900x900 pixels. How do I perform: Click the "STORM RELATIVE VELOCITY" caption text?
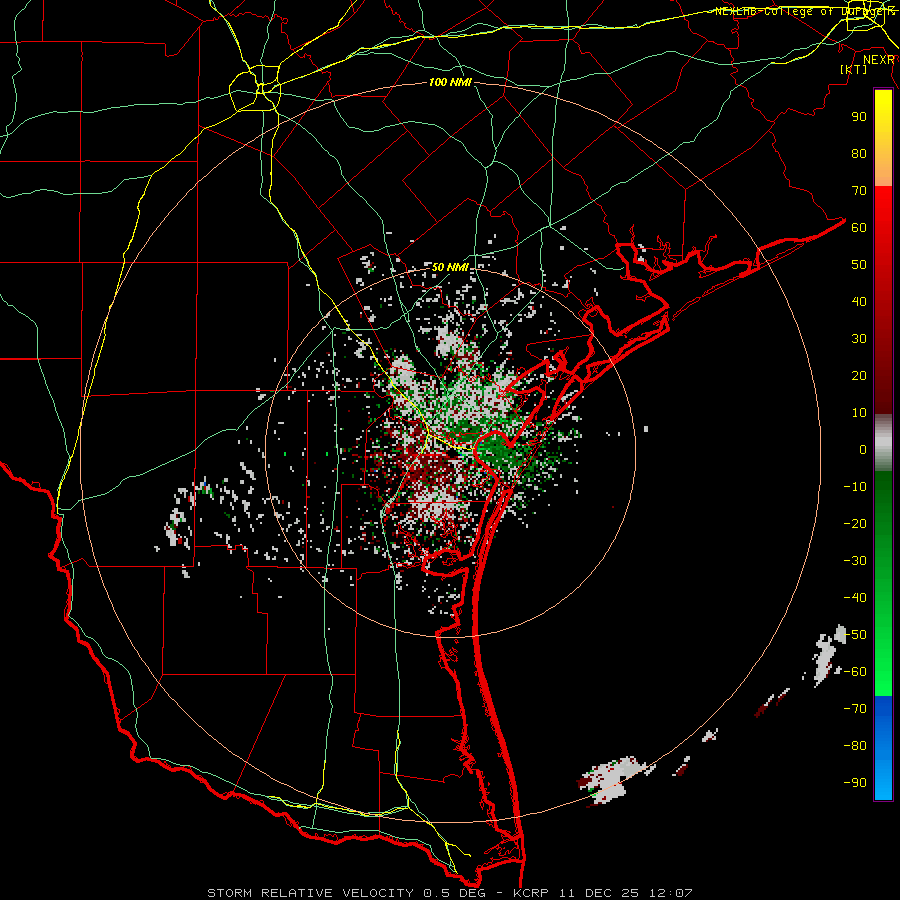[313, 893]
